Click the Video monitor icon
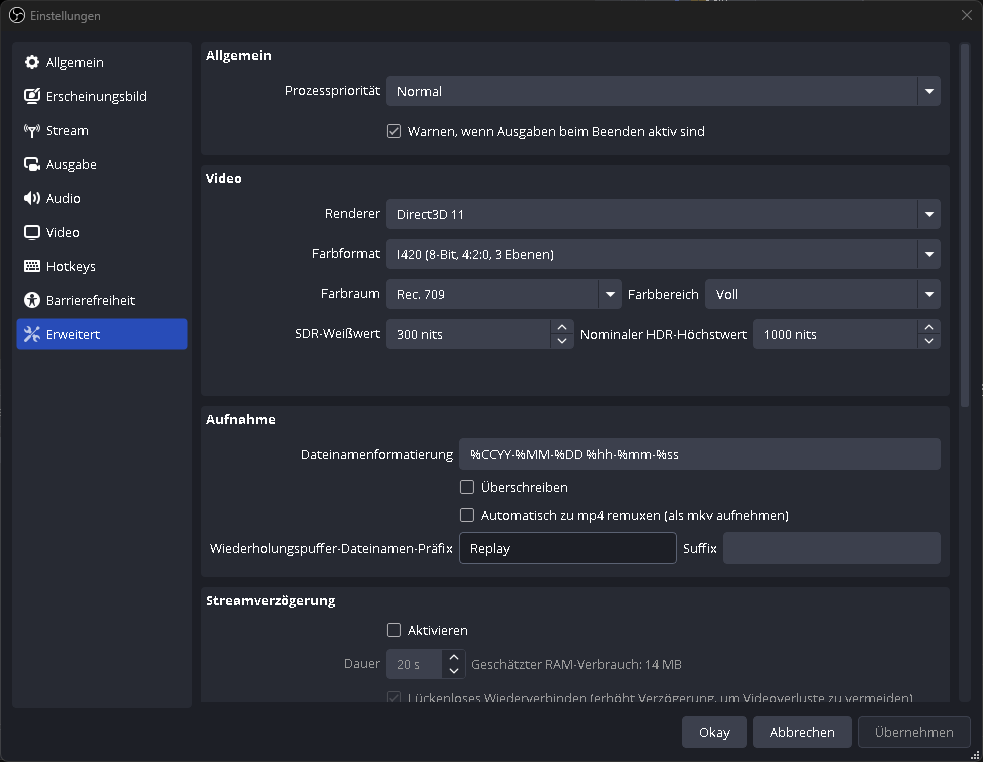 pyautogui.click(x=31, y=233)
